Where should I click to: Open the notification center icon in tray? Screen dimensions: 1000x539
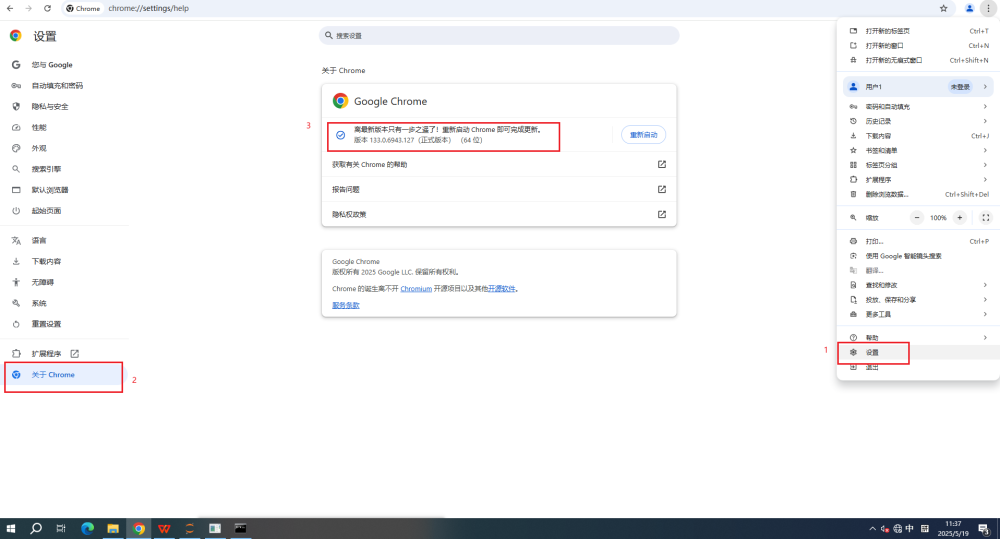983,528
